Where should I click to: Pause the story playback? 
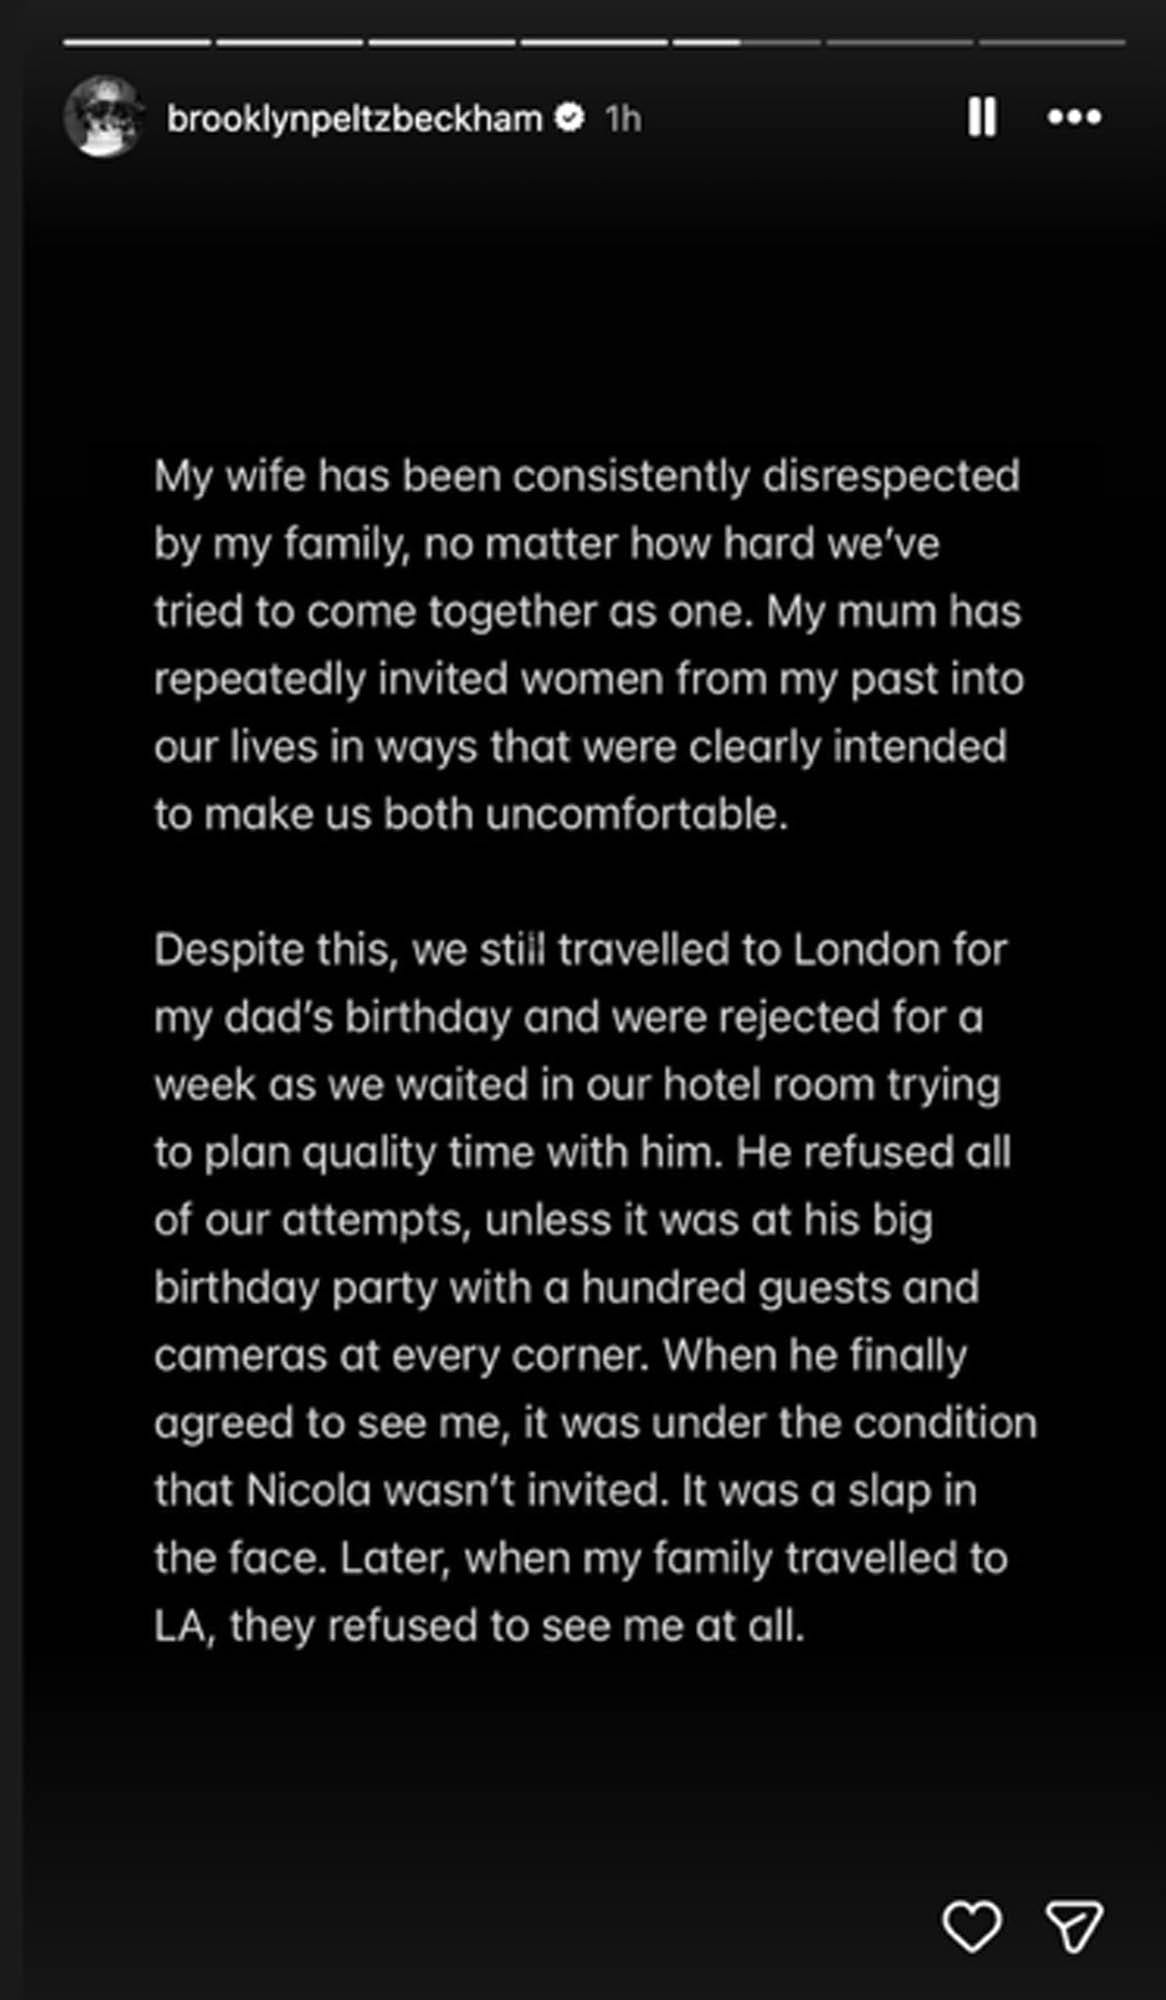(x=981, y=117)
